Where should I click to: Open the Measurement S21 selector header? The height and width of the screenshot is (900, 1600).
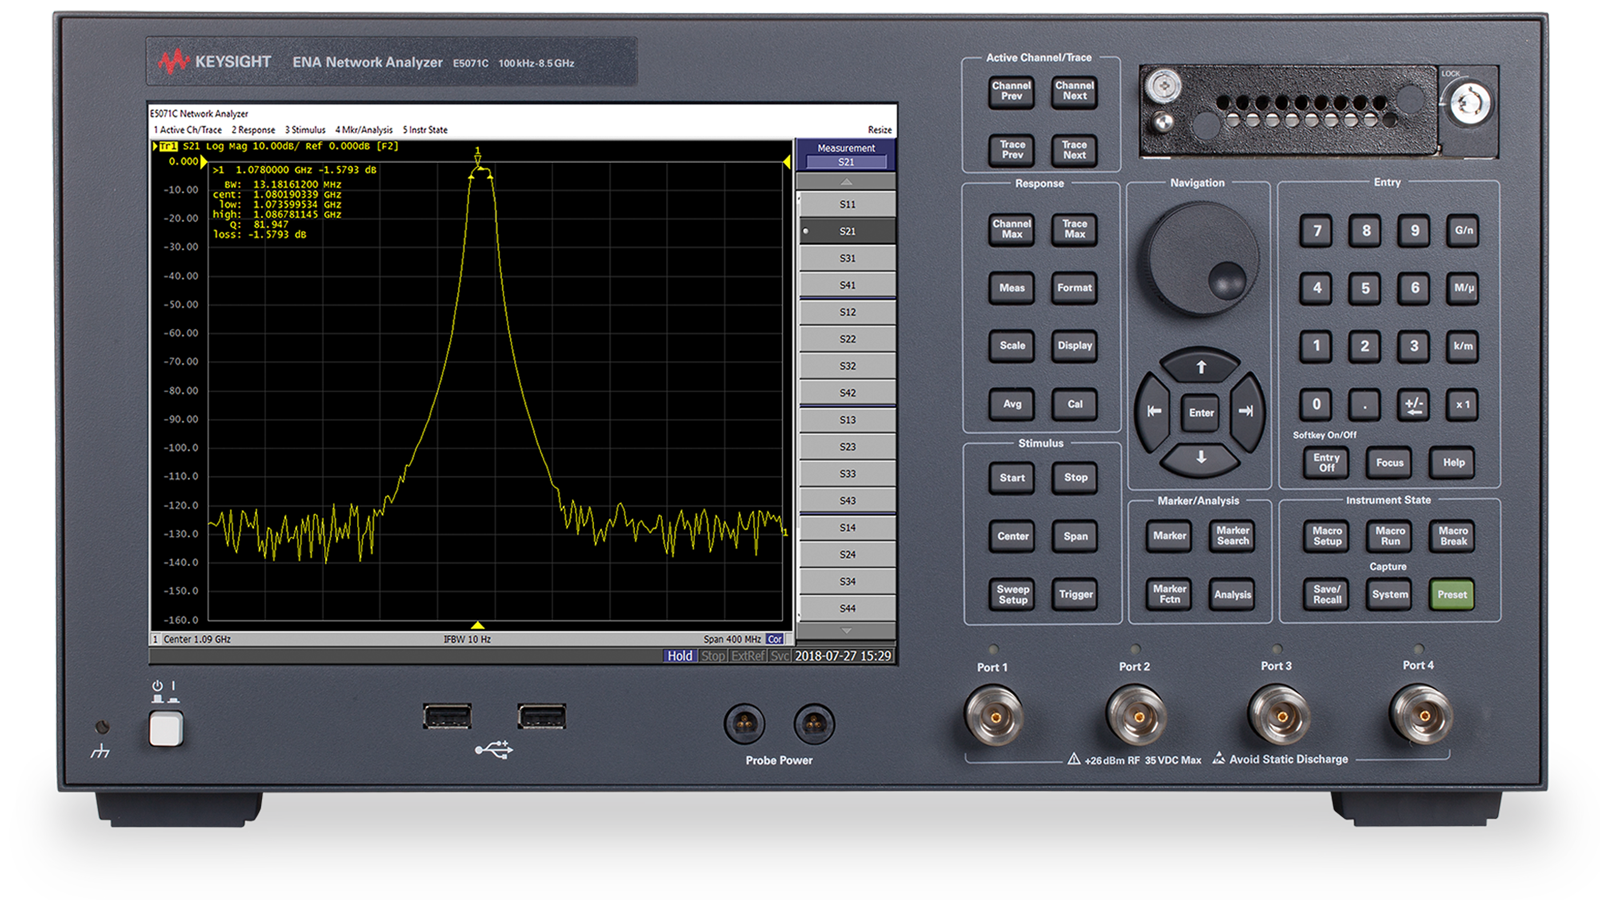[x=847, y=153]
